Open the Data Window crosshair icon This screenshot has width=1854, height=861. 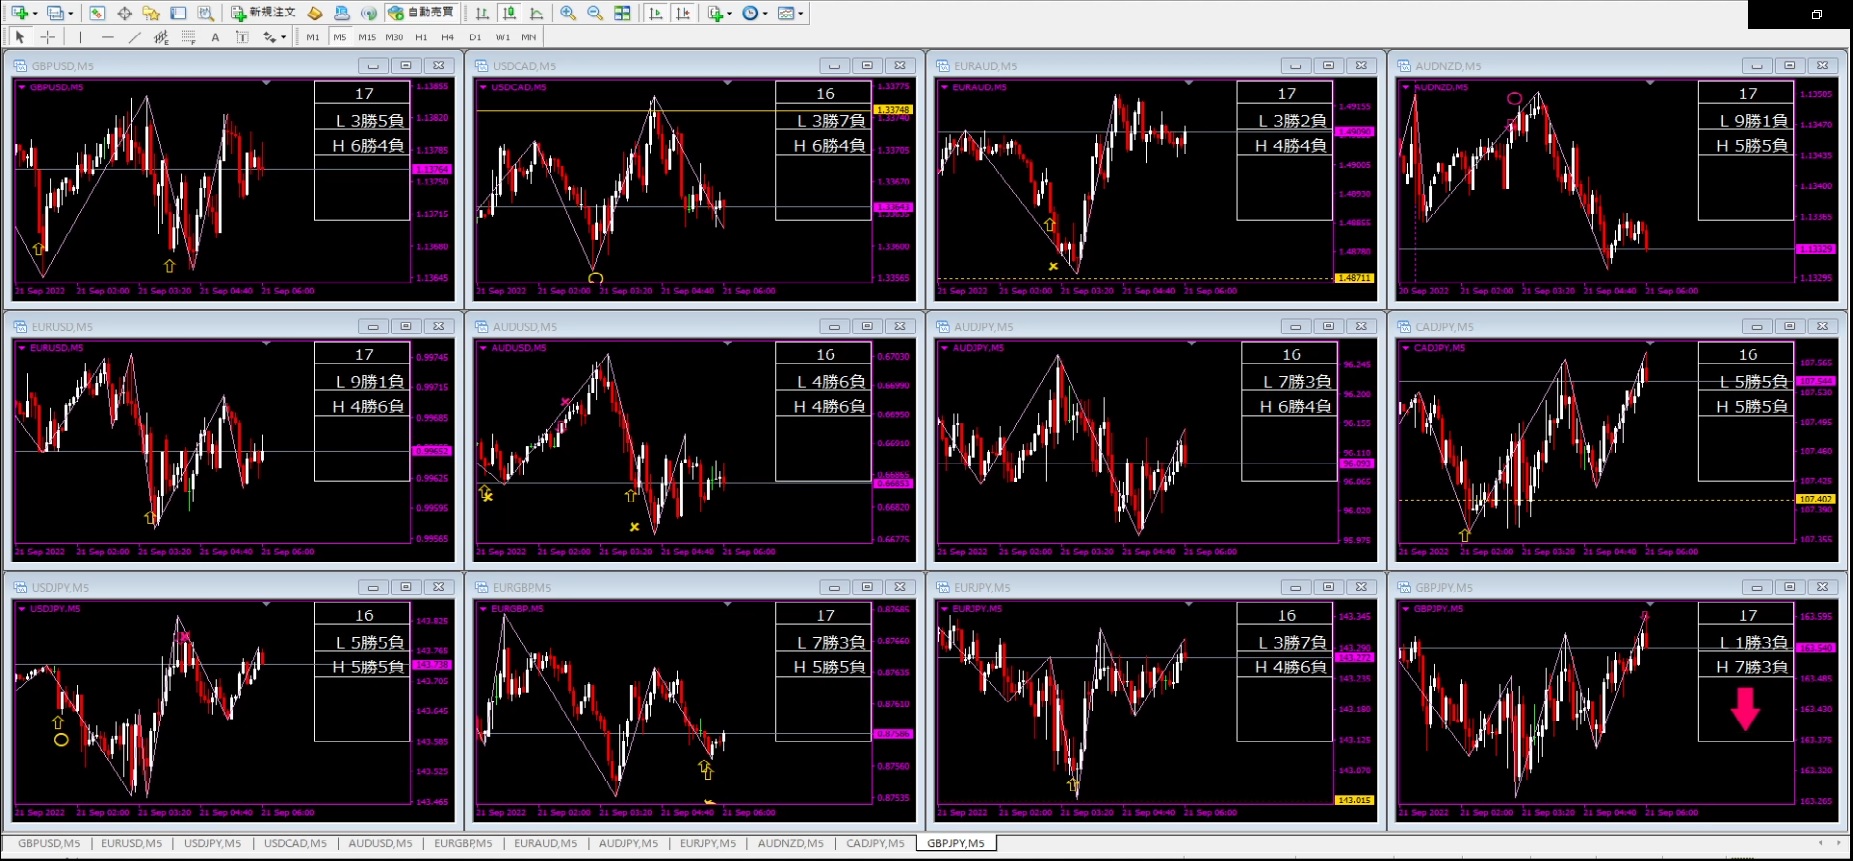tap(124, 13)
